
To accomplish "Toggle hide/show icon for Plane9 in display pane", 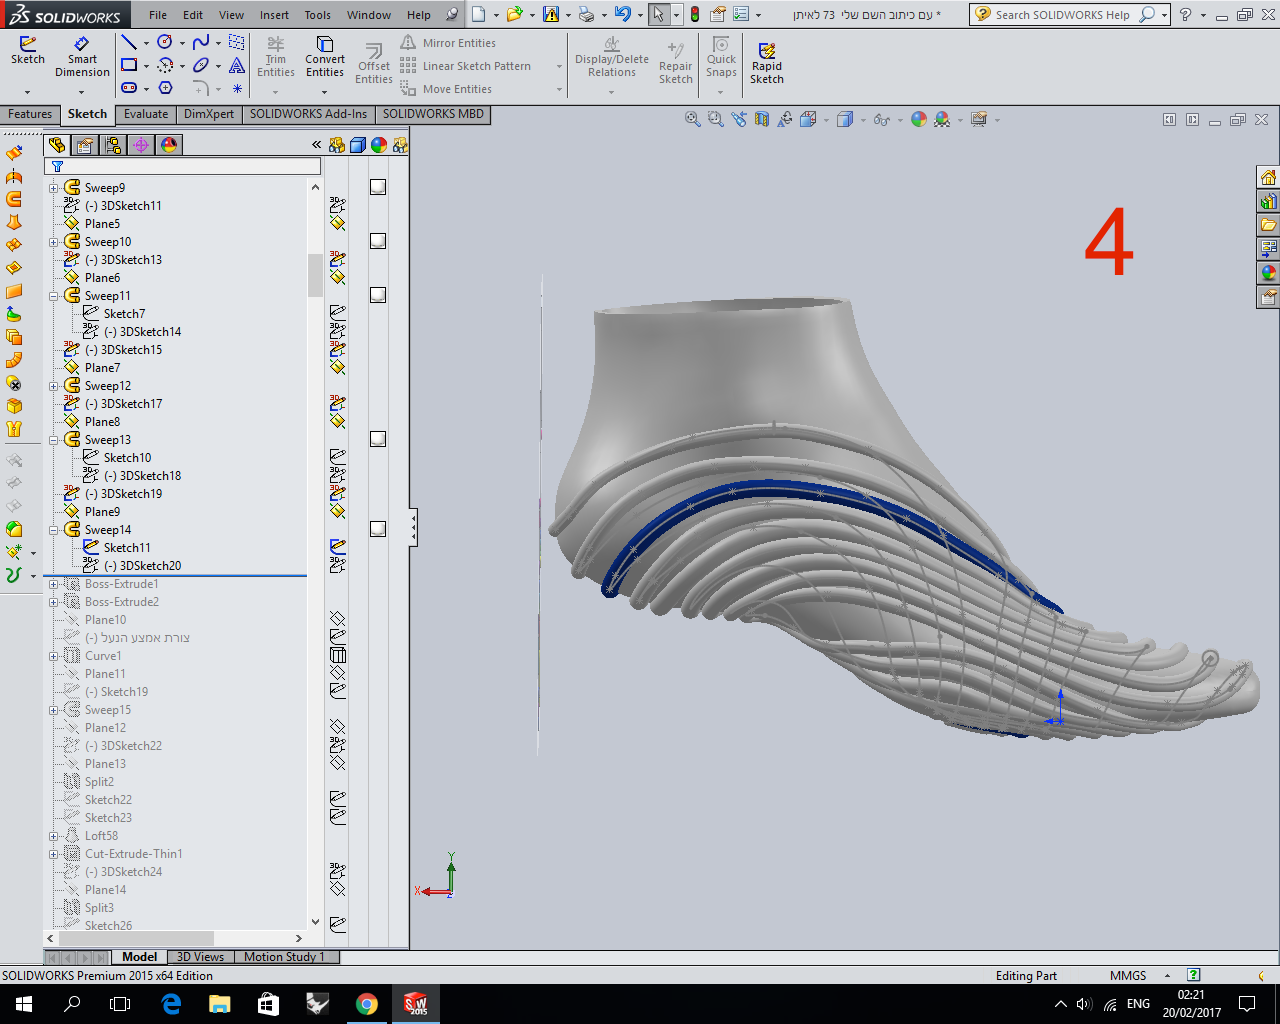I will pos(338,511).
